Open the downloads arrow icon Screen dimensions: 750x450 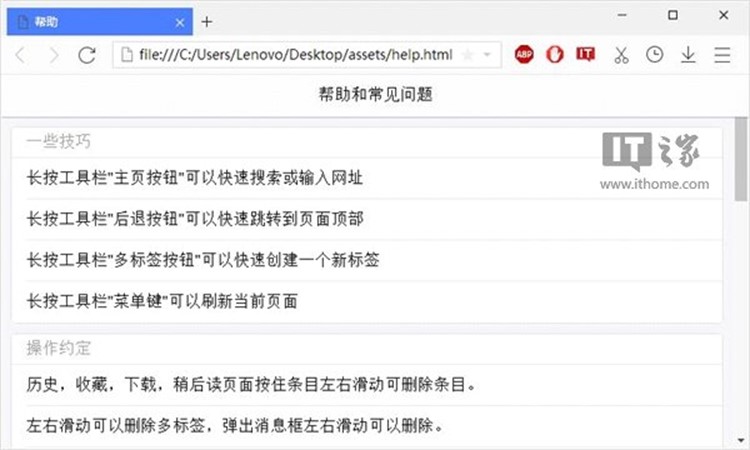click(688, 55)
